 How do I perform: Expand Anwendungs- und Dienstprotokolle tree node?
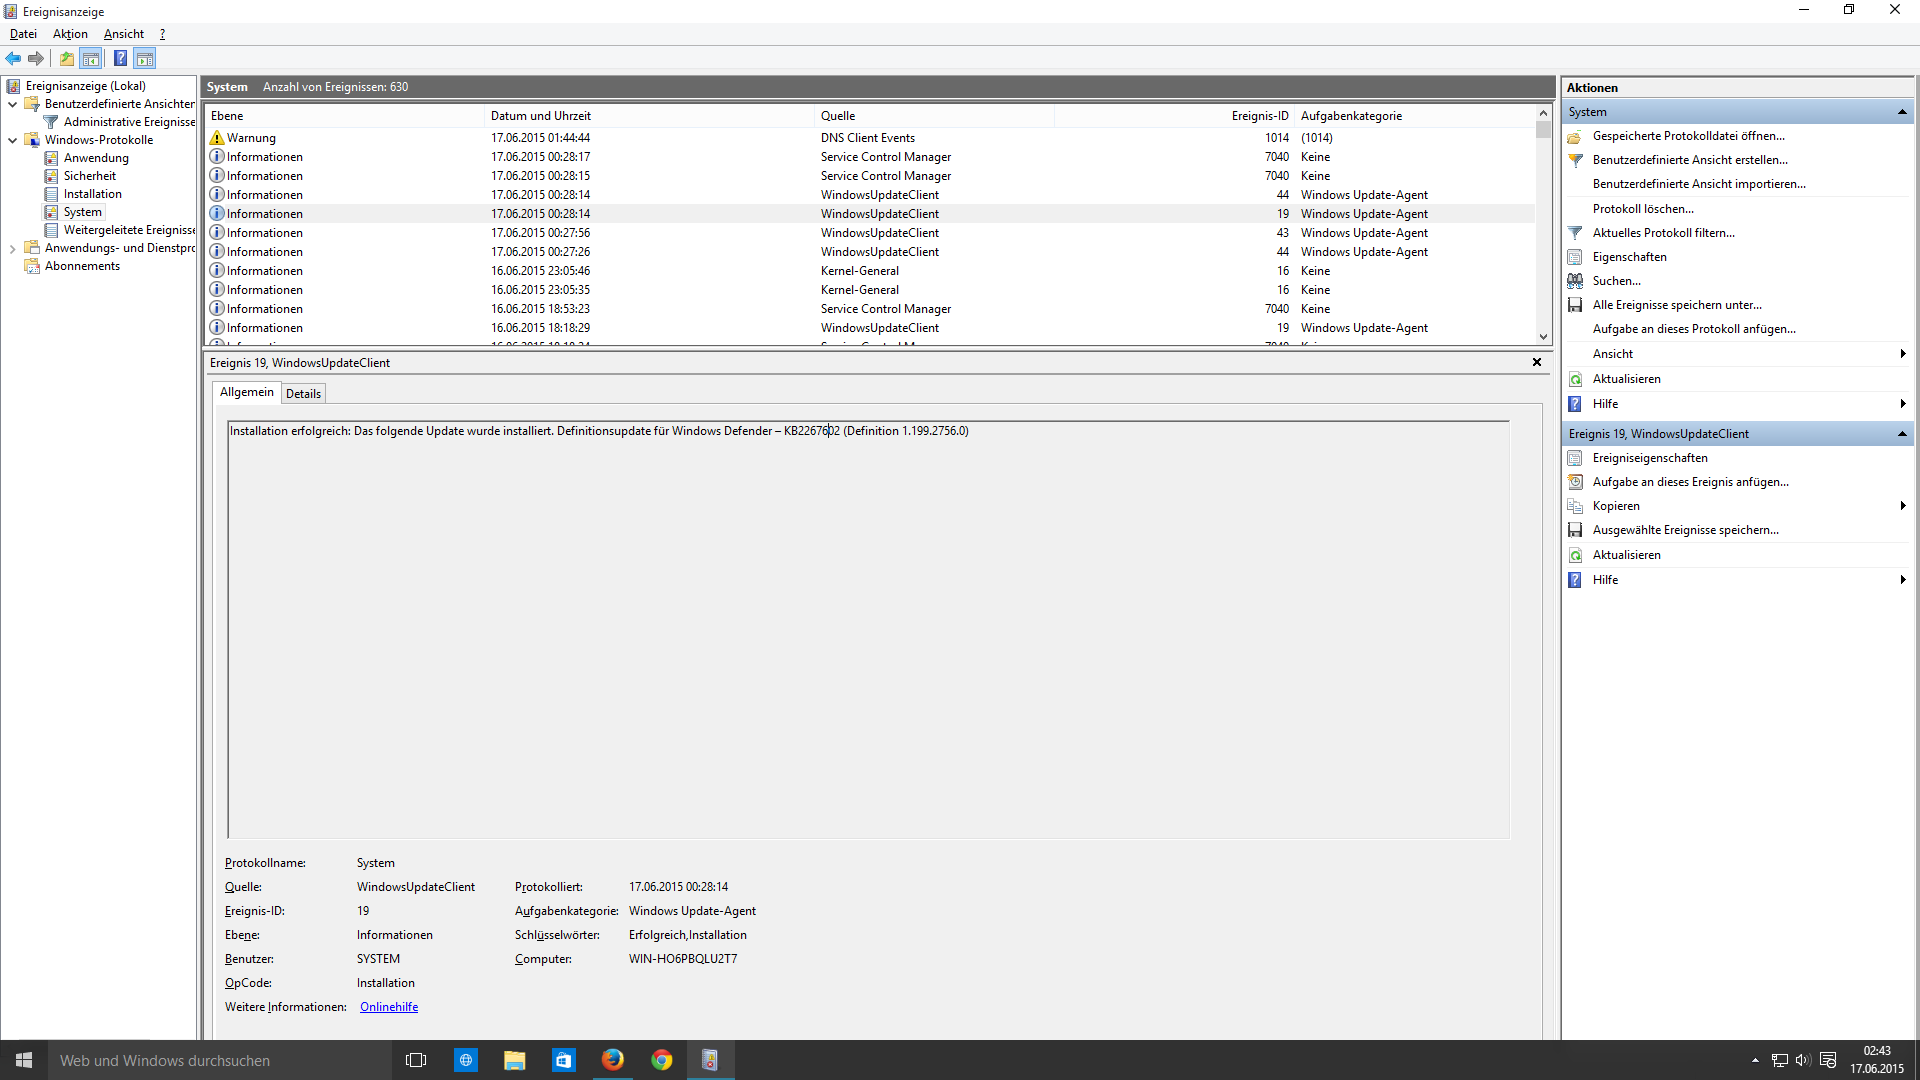click(12, 249)
